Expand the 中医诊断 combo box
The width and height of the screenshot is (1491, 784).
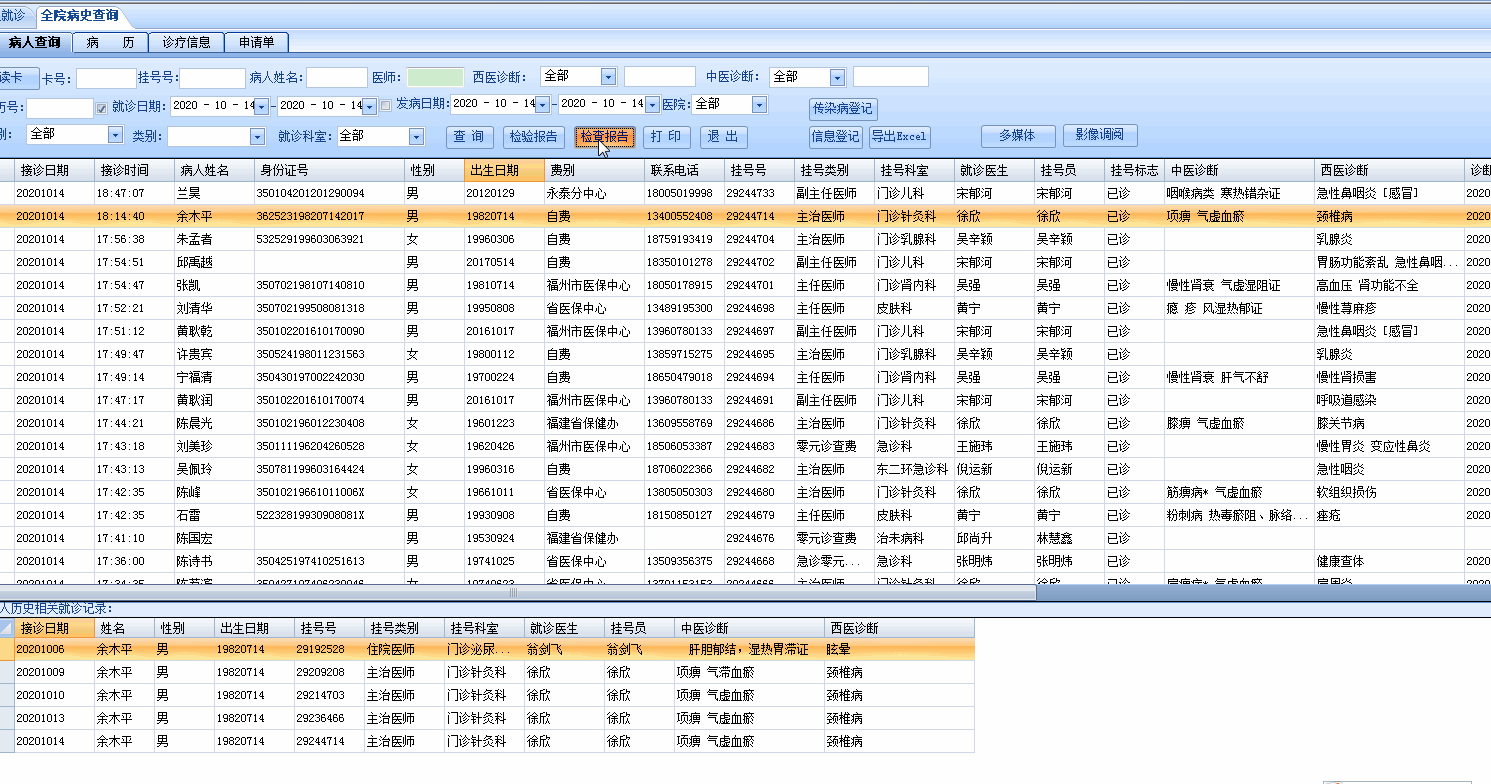click(x=837, y=77)
